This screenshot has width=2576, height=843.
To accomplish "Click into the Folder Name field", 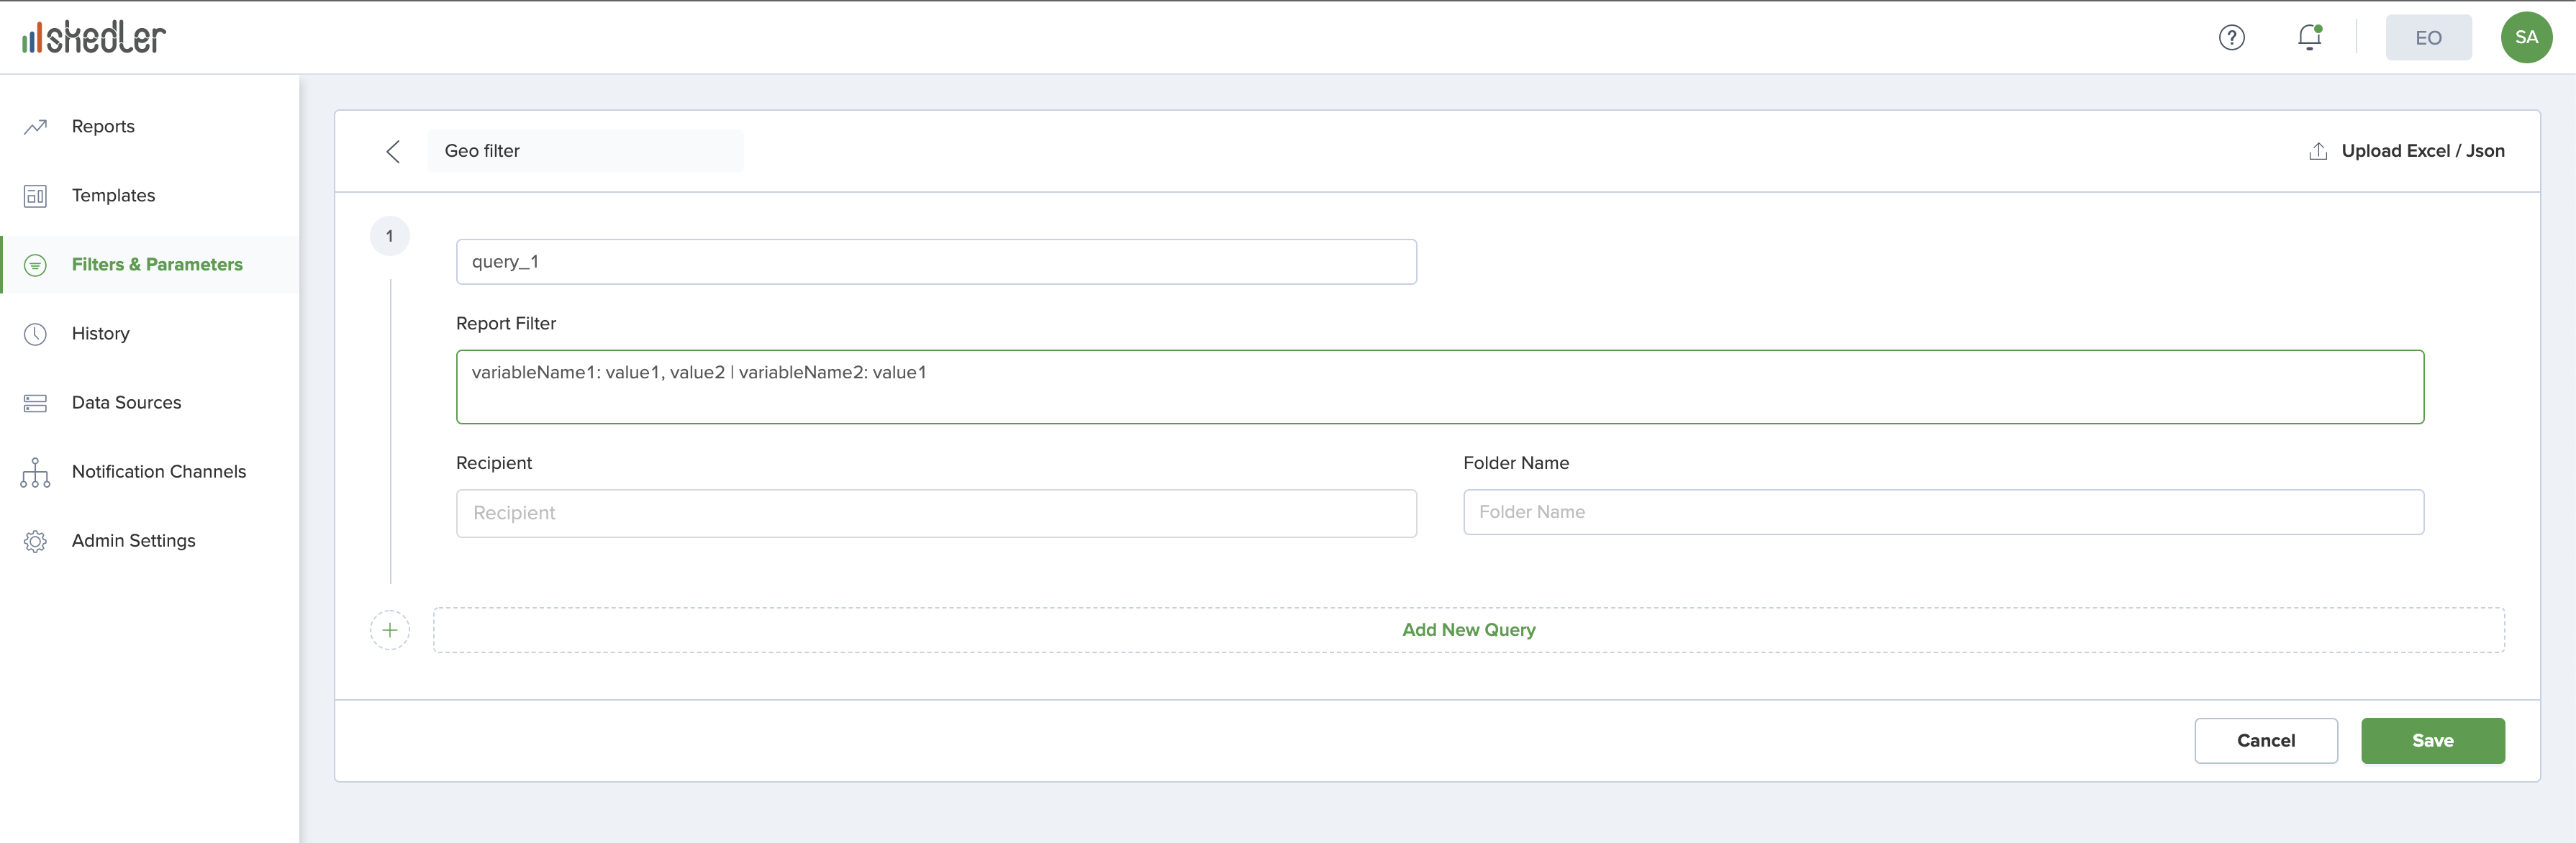I will pyautogui.click(x=1942, y=512).
